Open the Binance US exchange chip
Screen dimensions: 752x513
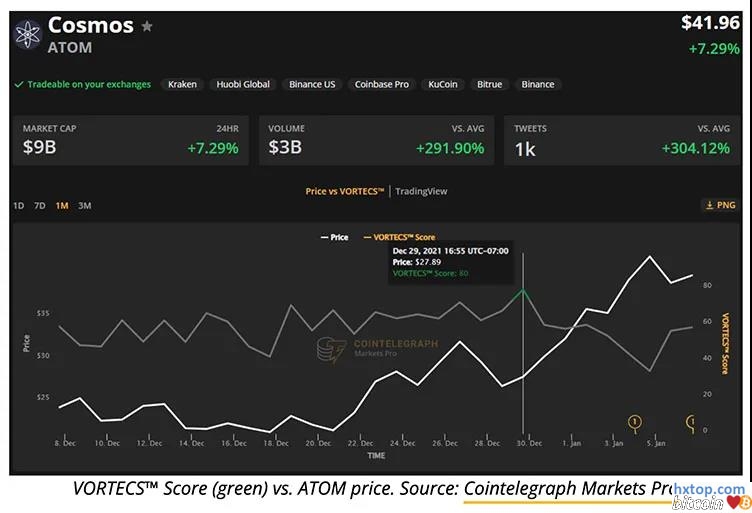[x=312, y=84]
